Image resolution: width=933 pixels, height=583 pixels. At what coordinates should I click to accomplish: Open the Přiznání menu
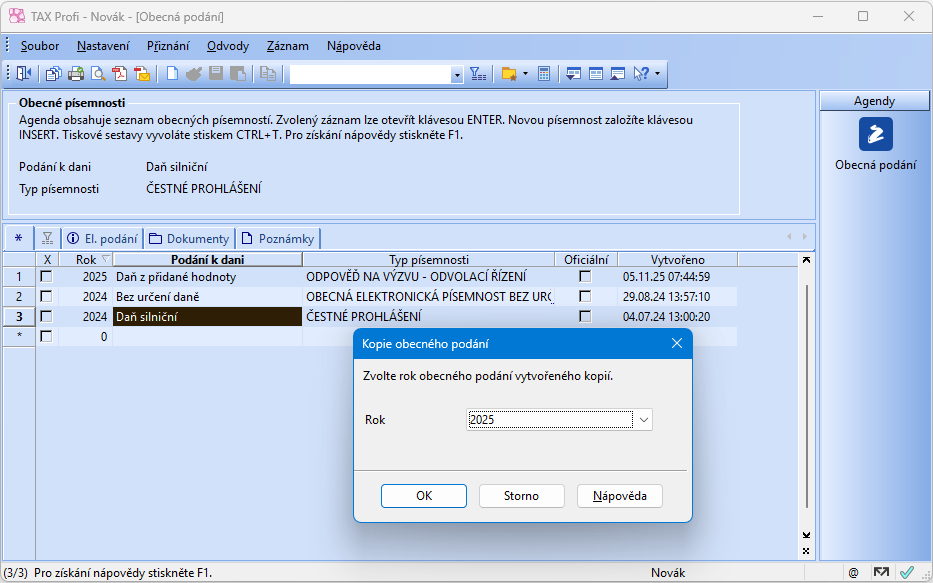(168, 45)
